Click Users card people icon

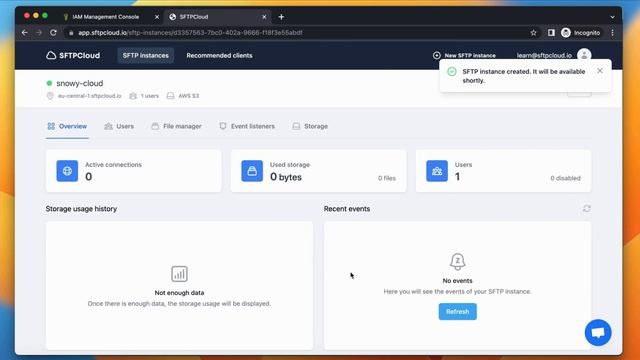point(437,171)
